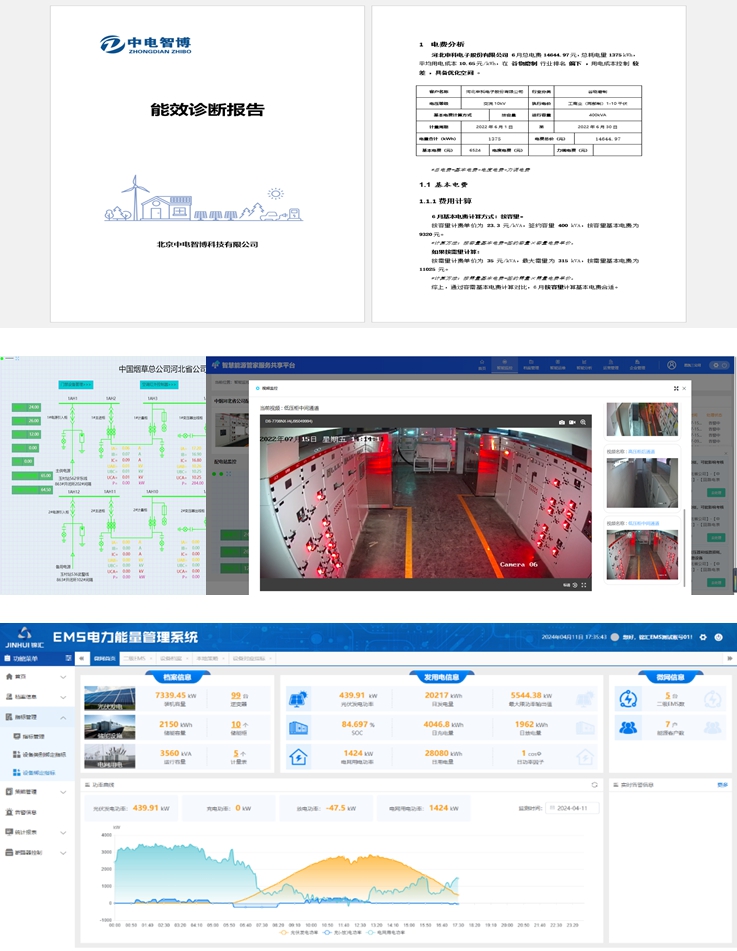Switch to the first EMS home tab
This screenshot has height=951, width=737.
point(100,659)
